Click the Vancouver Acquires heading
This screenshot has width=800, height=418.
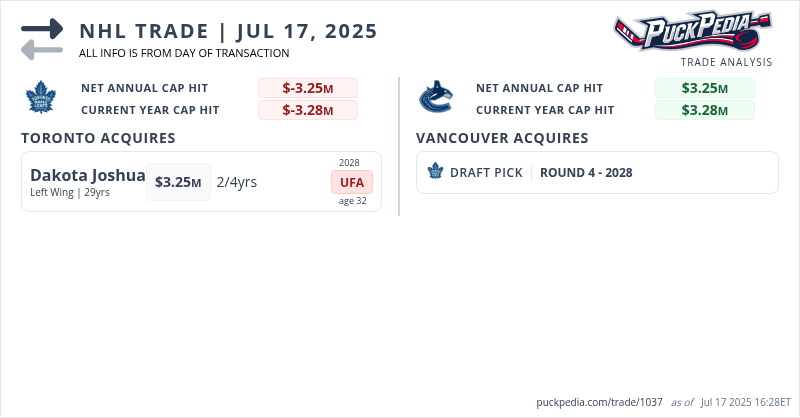tap(502, 138)
